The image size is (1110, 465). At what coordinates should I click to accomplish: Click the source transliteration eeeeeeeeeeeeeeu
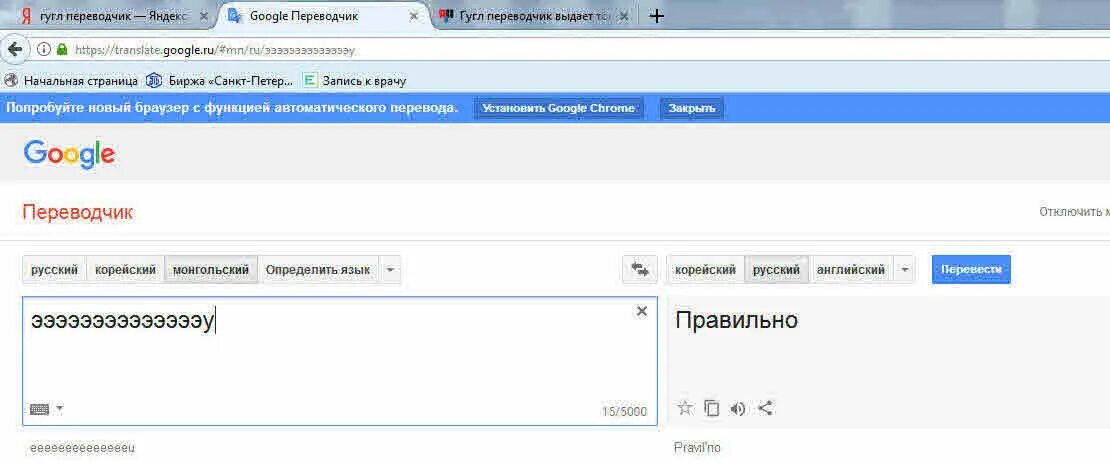point(82,448)
